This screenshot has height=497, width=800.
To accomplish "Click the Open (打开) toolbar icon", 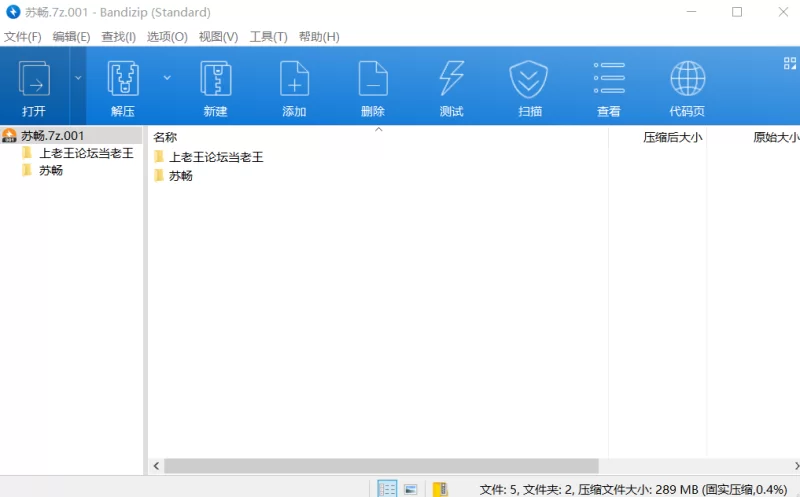I will (x=34, y=79).
